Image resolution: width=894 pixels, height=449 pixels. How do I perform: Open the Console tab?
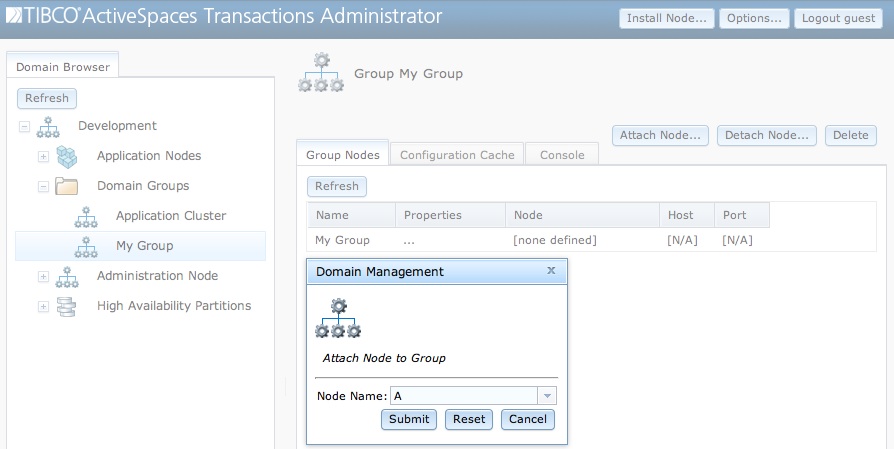[x=562, y=154]
